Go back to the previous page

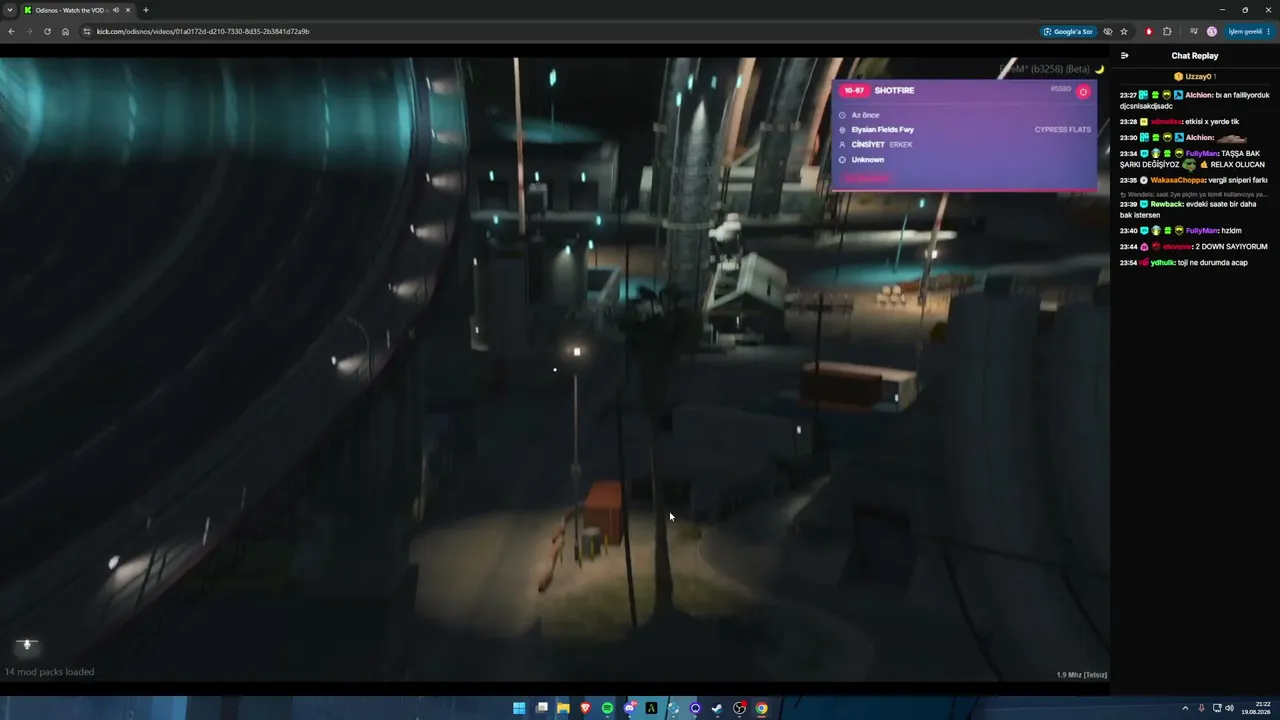(x=11, y=31)
